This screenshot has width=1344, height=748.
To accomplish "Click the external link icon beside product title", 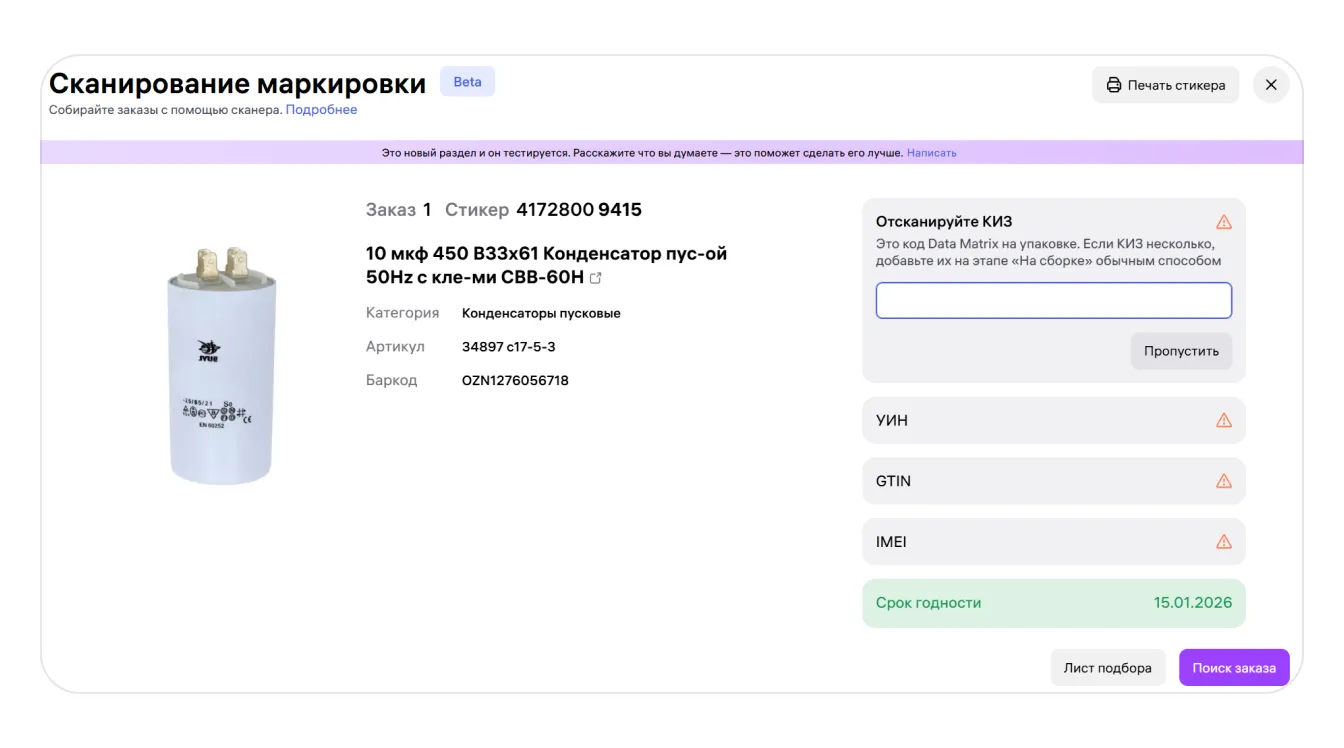I will tap(596, 278).
